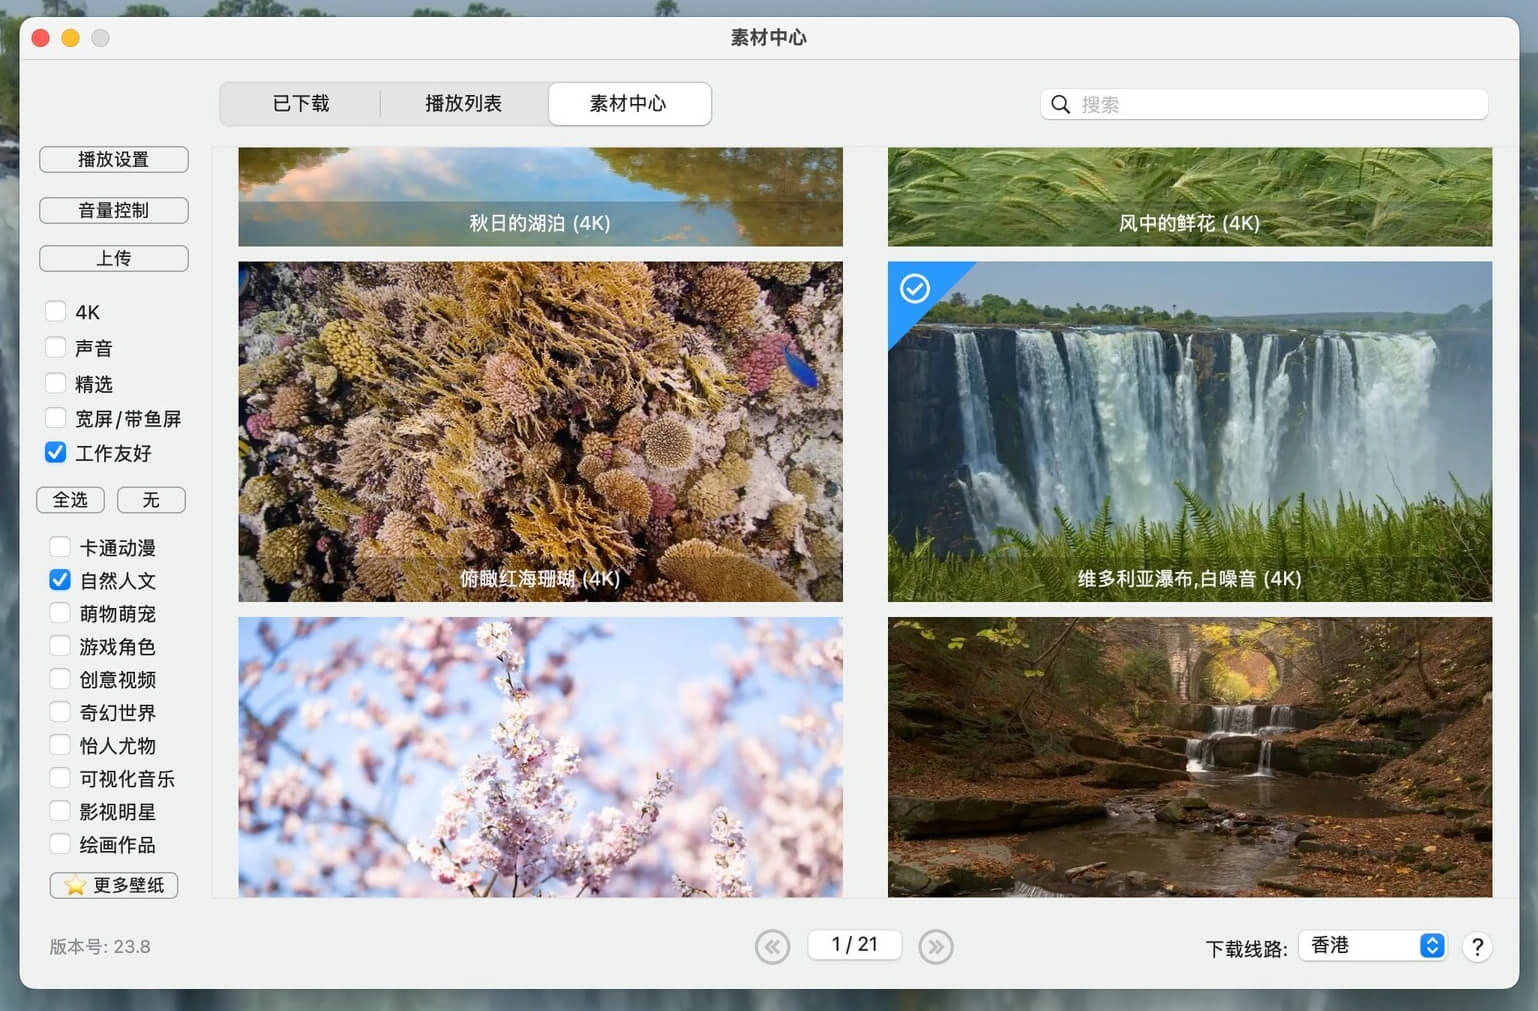Open 播放设置 settings button
The height and width of the screenshot is (1011, 1538).
(x=114, y=159)
